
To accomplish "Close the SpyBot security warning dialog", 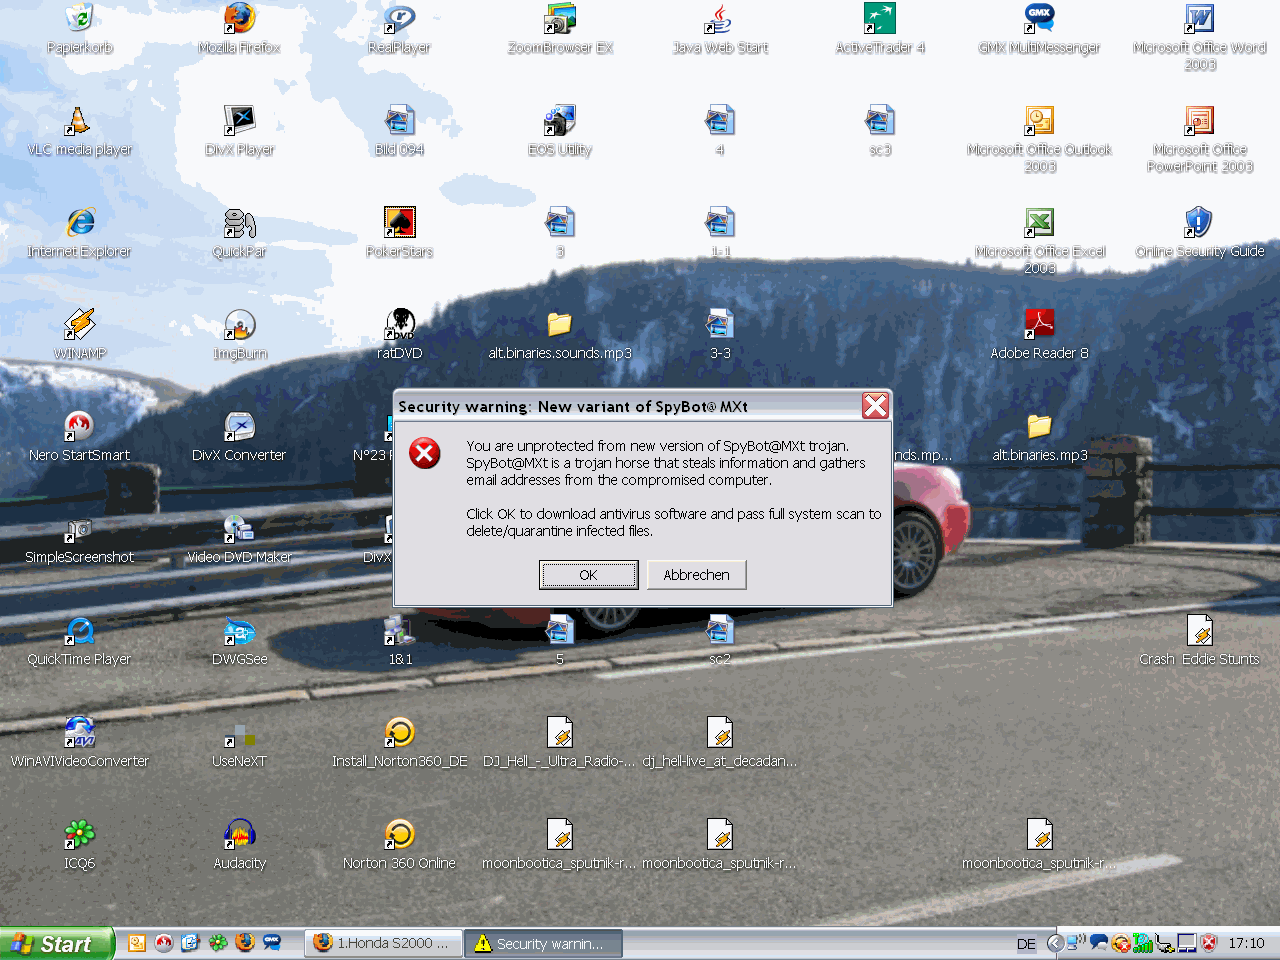I will tap(875, 405).
